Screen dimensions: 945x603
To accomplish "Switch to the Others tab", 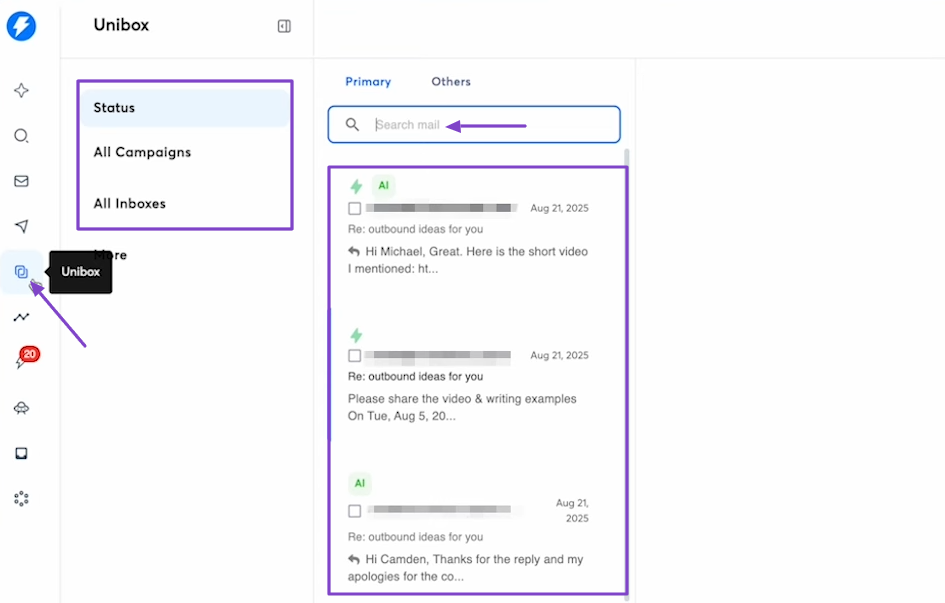I will (451, 81).
